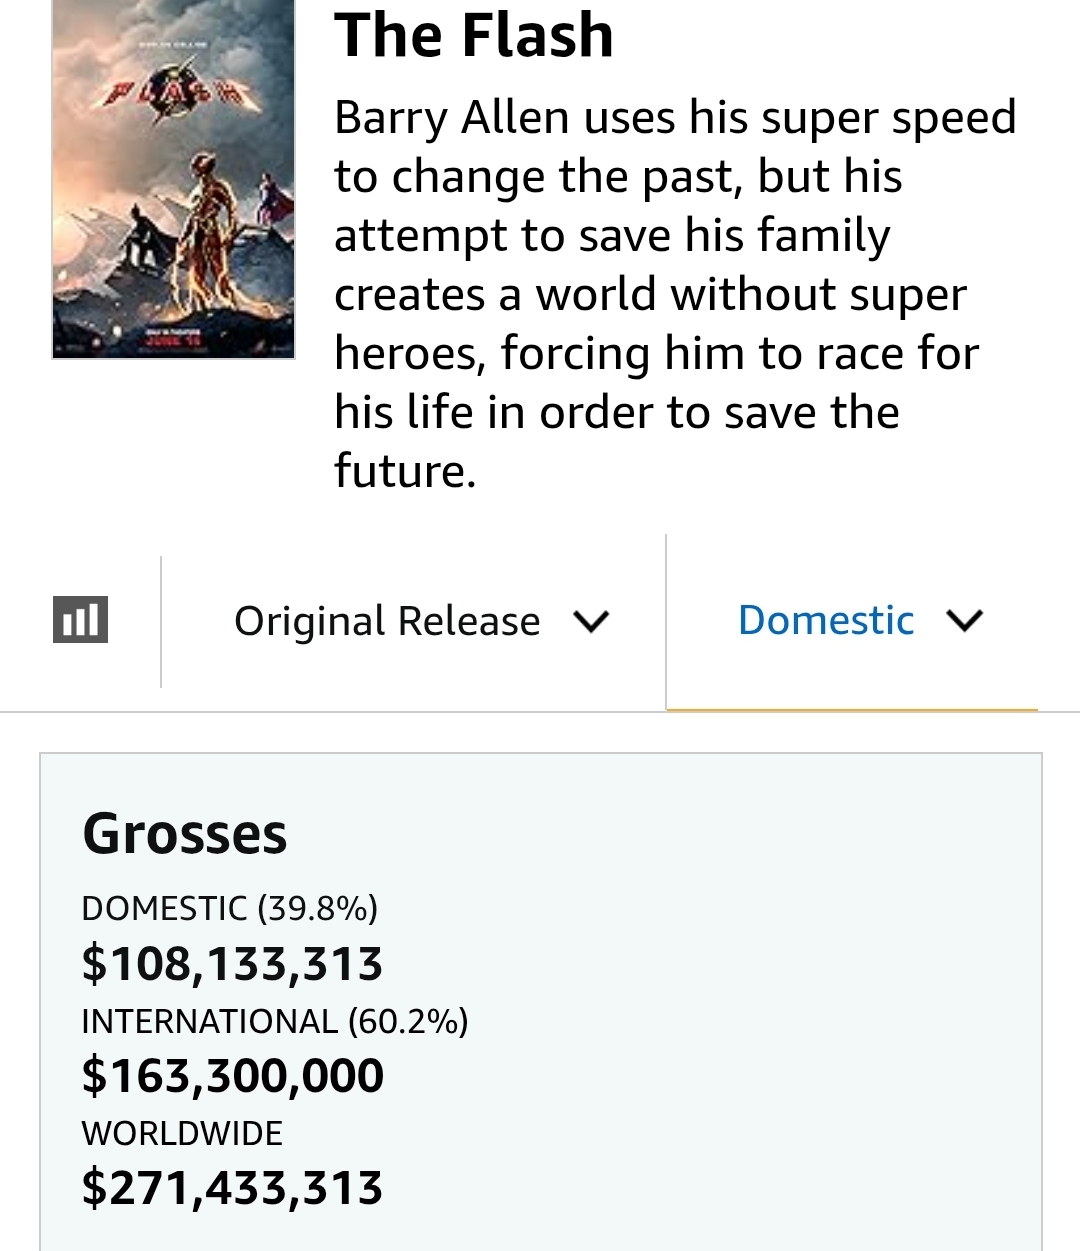1080x1251 pixels.
Task: Click the DOMESTIC (39.8%) label
Action: (230, 908)
